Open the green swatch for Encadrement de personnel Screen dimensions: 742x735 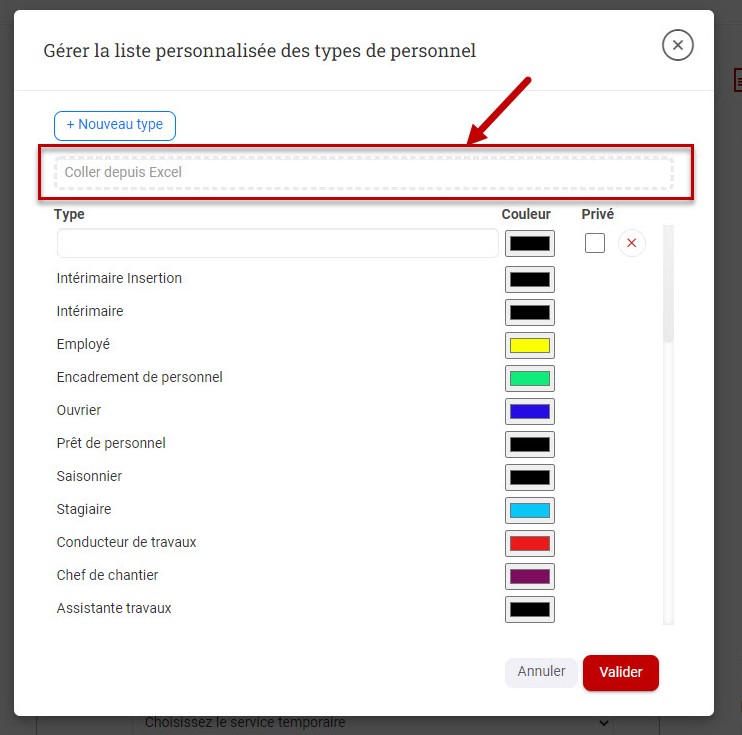click(530, 378)
